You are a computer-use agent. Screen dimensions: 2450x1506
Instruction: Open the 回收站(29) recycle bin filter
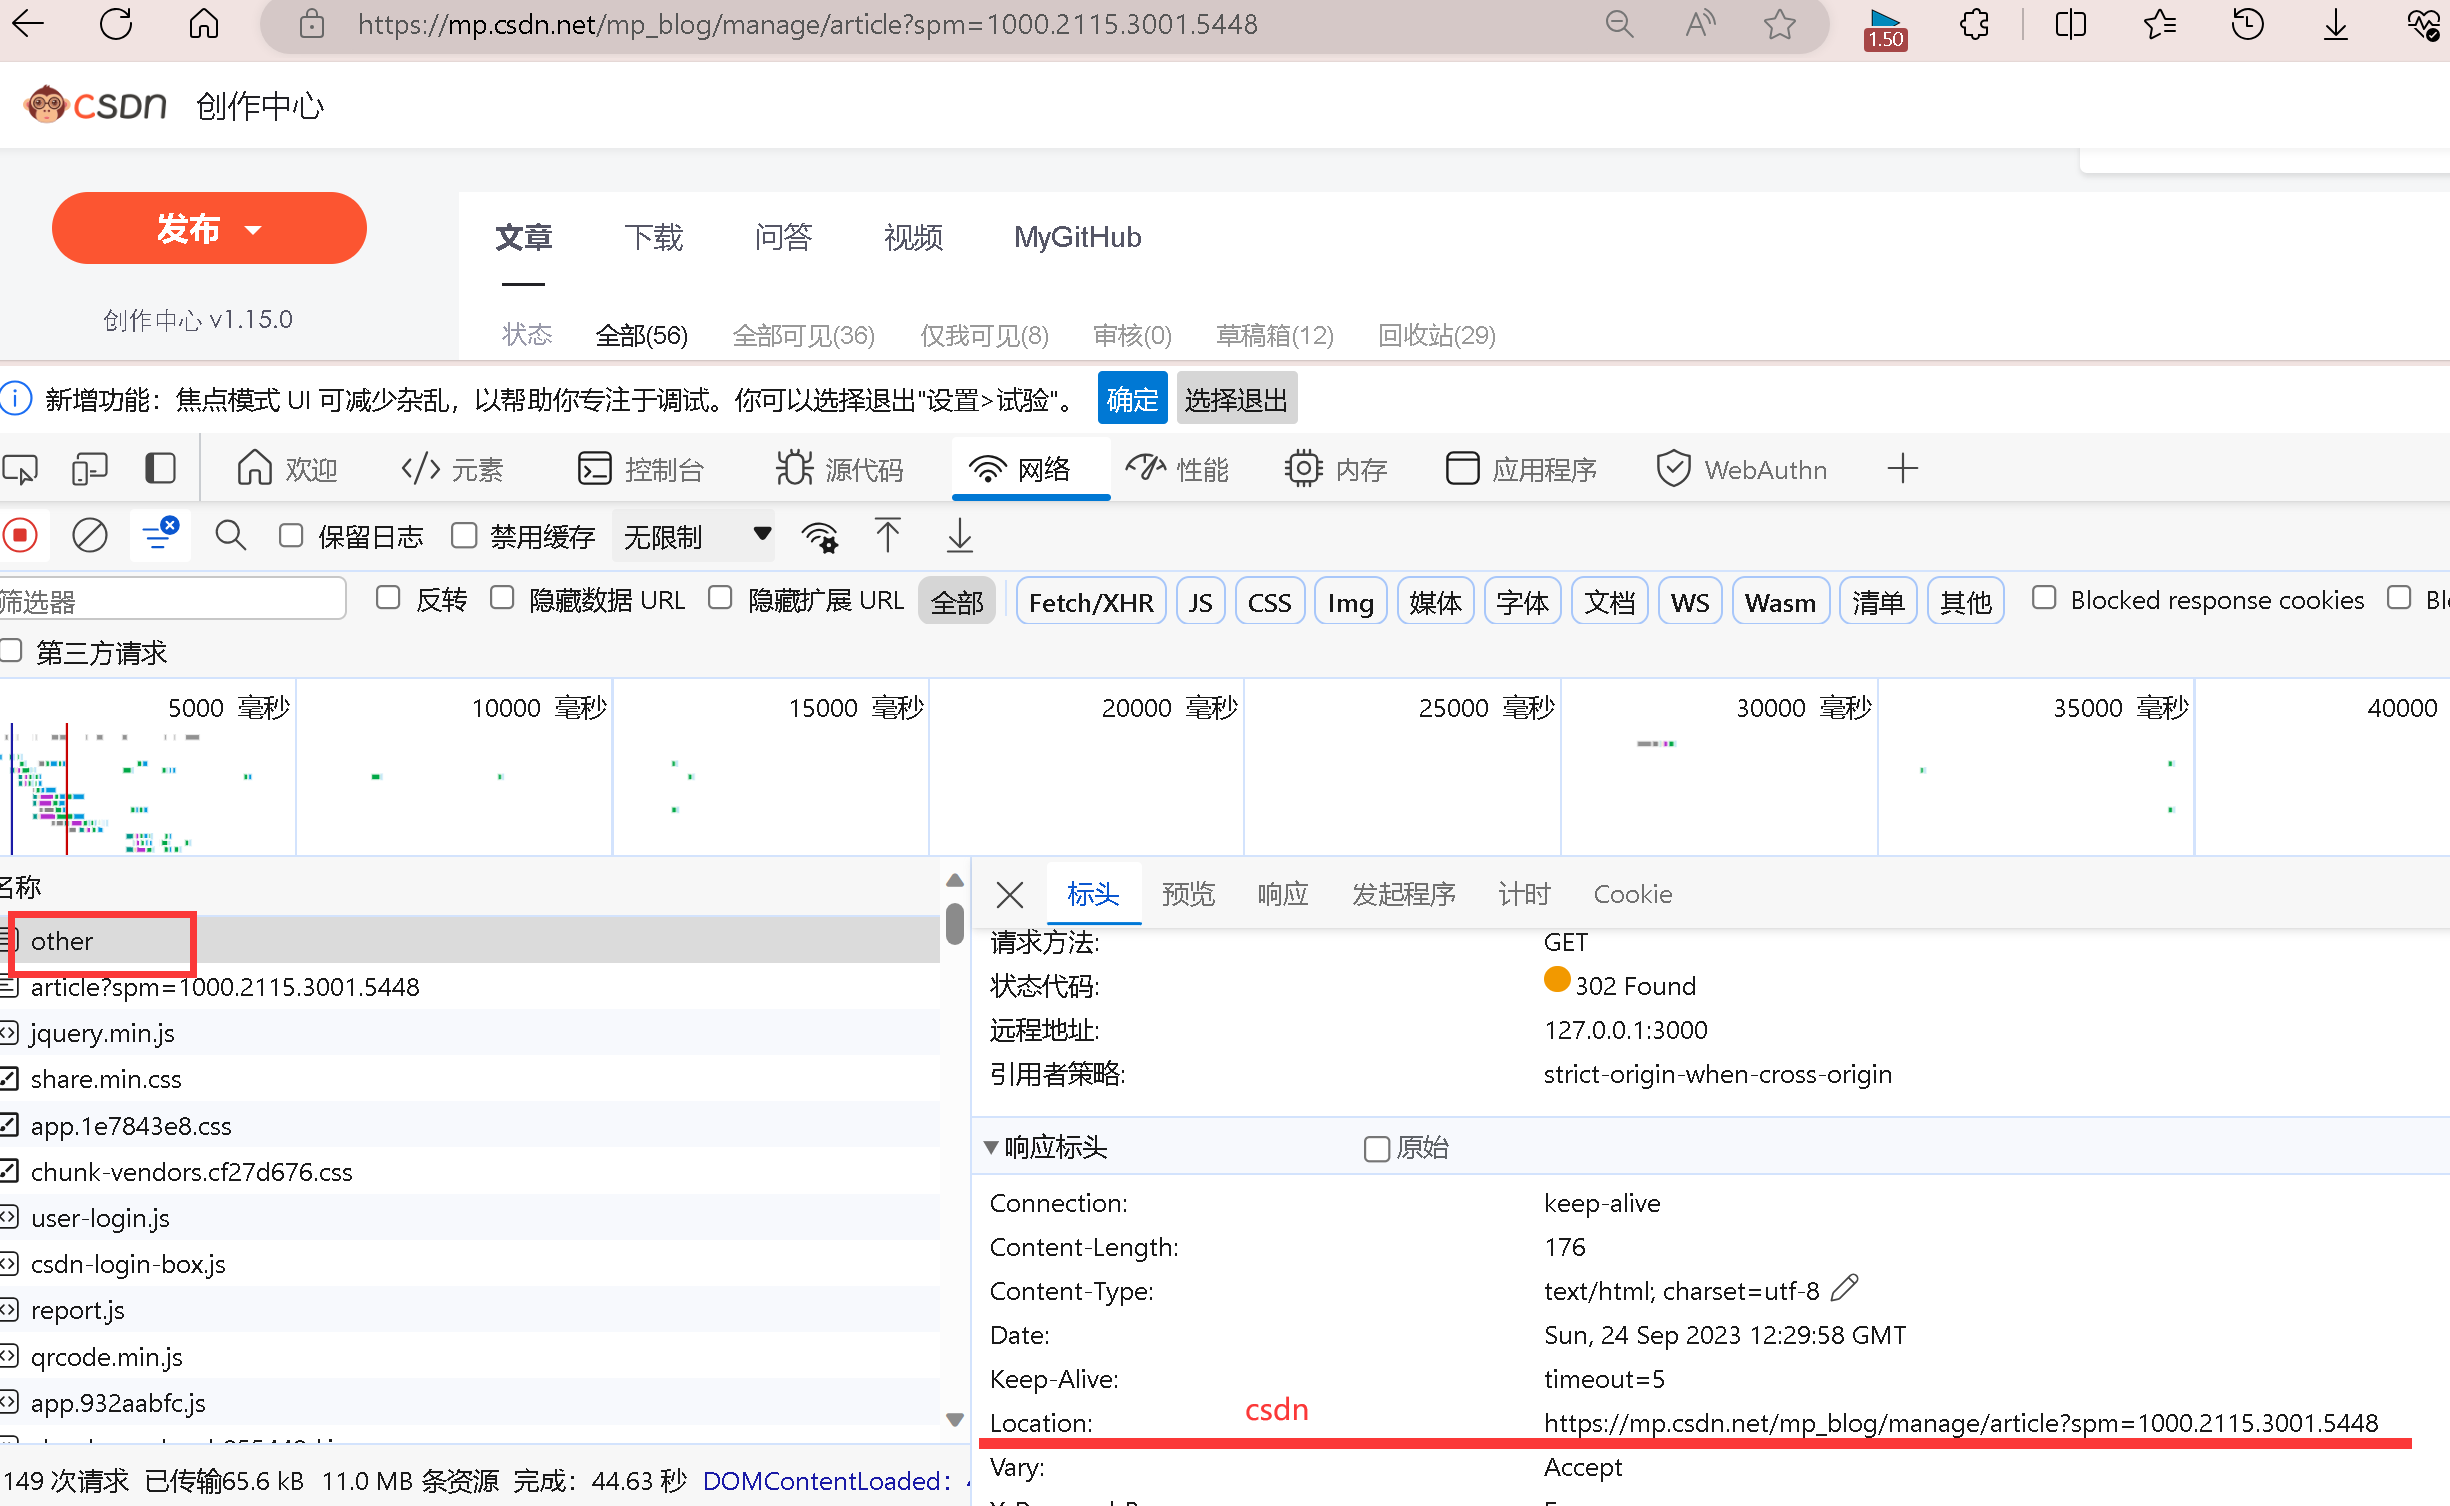pyautogui.click(x=1437, y=335)
